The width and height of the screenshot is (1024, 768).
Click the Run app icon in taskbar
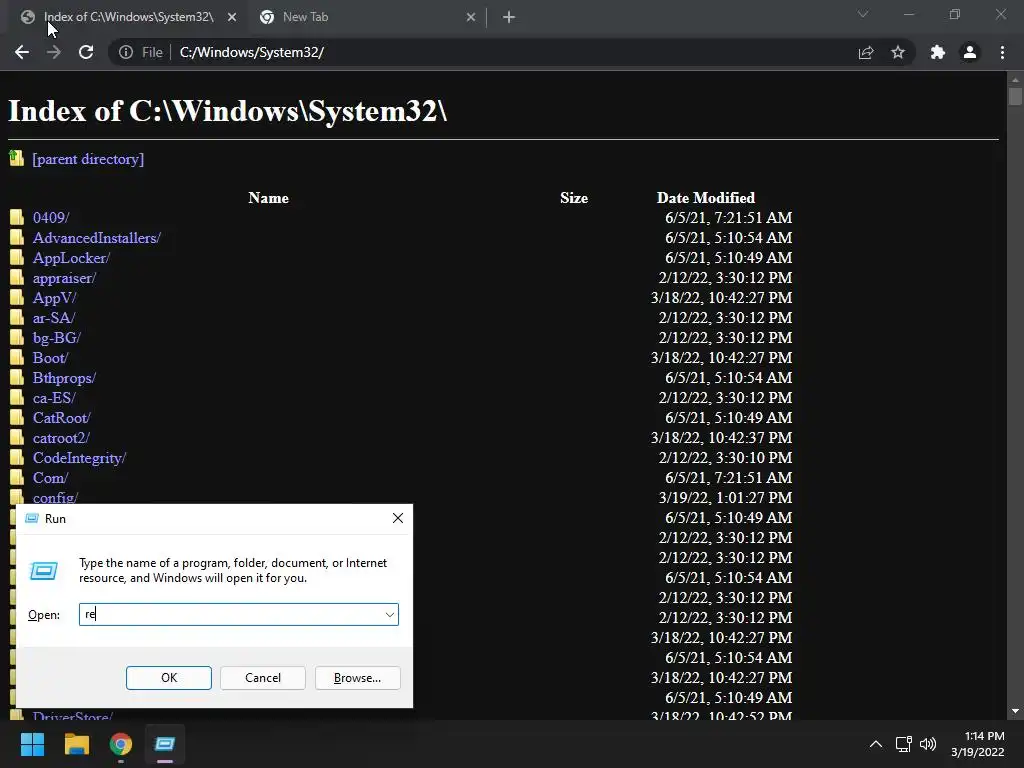(x=165, y=744)
